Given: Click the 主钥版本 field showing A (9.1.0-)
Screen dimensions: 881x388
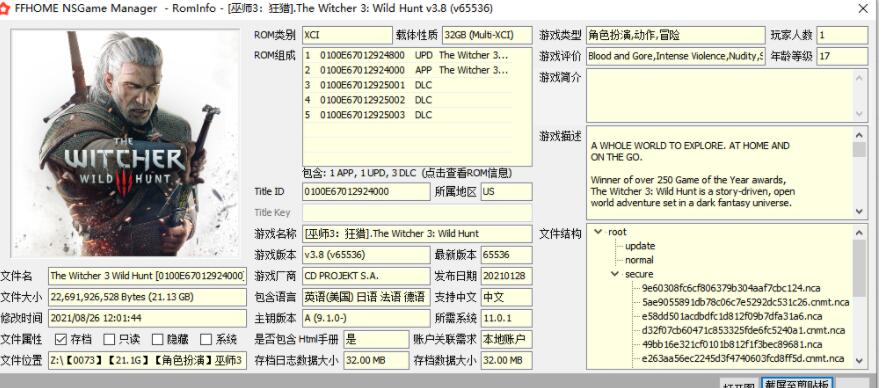Looking at the screenshot, I should [x=366, y=318].
